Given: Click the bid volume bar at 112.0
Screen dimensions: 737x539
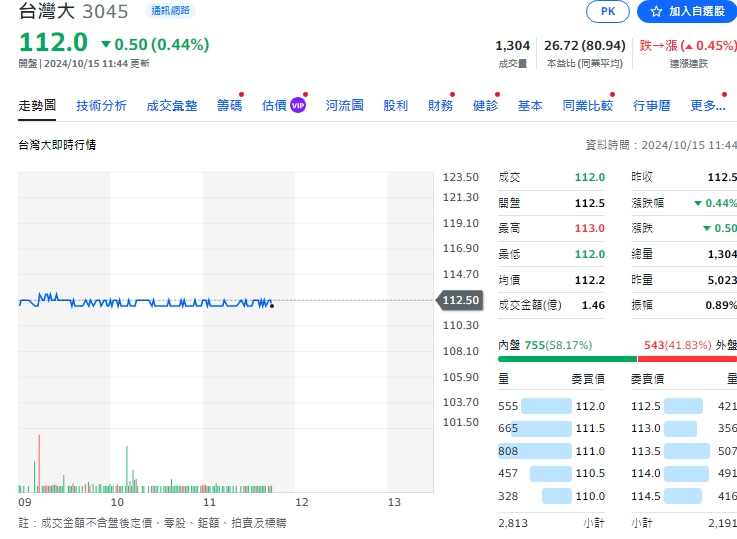Looking at the screenshot, I should [546, 406].
